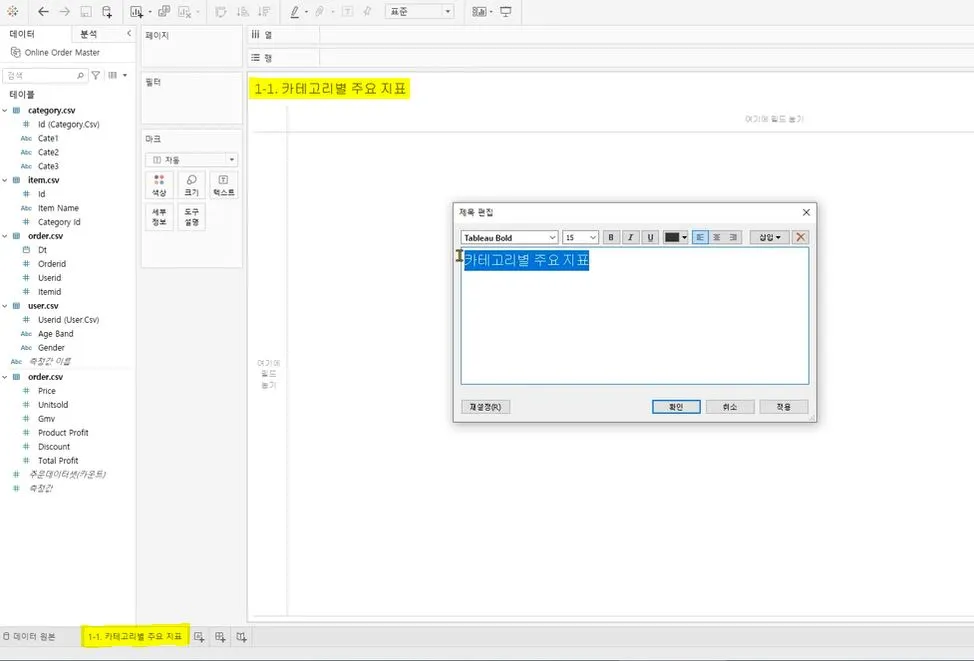
Task: Toggle underline formatting in title editor
Action: point(650,237)
